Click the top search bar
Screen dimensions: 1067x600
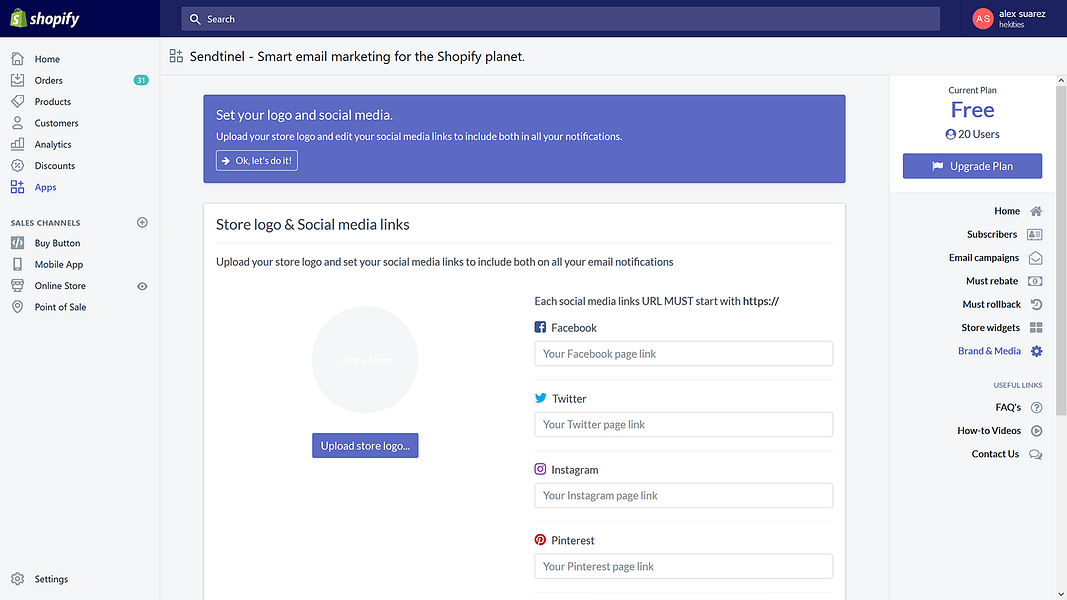(560, 19)
